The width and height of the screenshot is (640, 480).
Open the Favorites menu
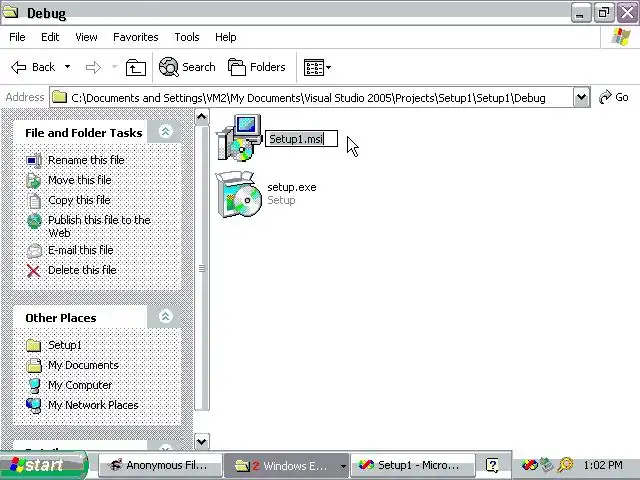pyautogui.click(x=136, y=37)
